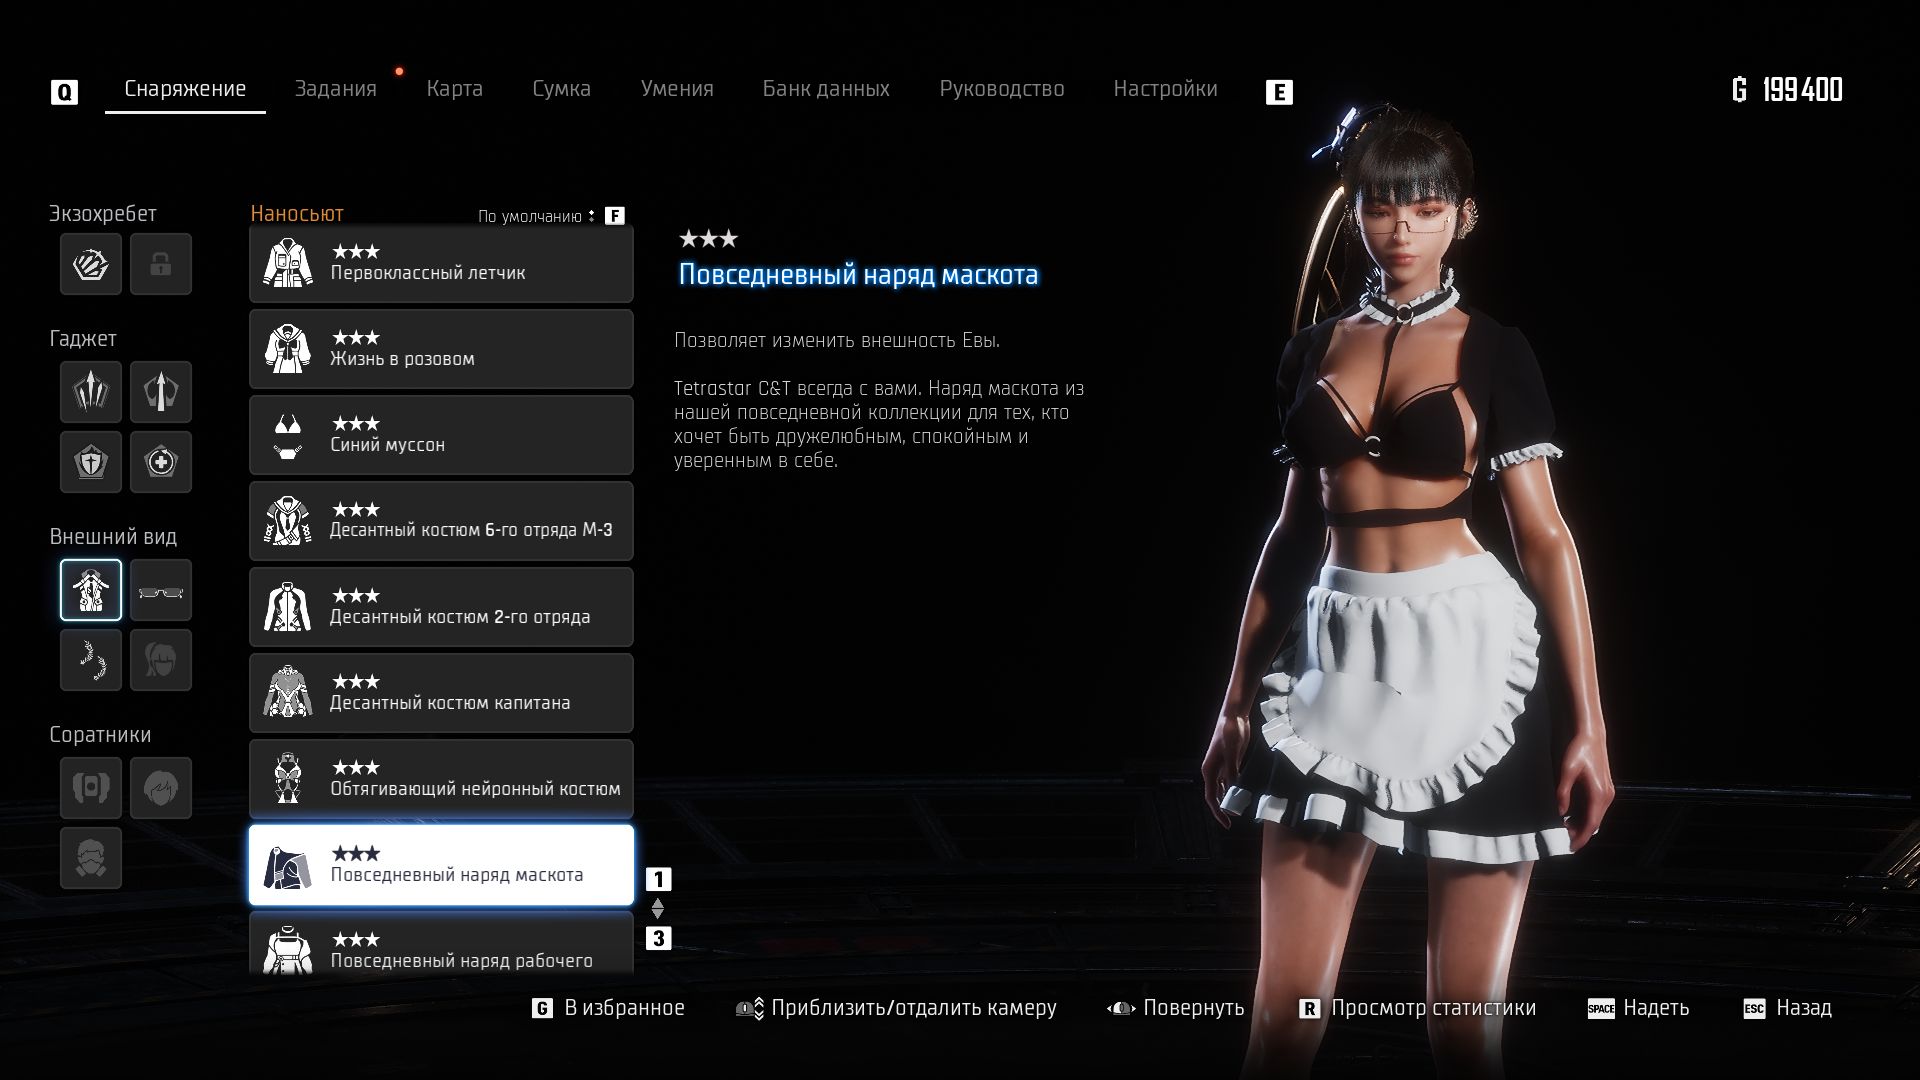Click the Назад back button

(x=1788, y=1008)
